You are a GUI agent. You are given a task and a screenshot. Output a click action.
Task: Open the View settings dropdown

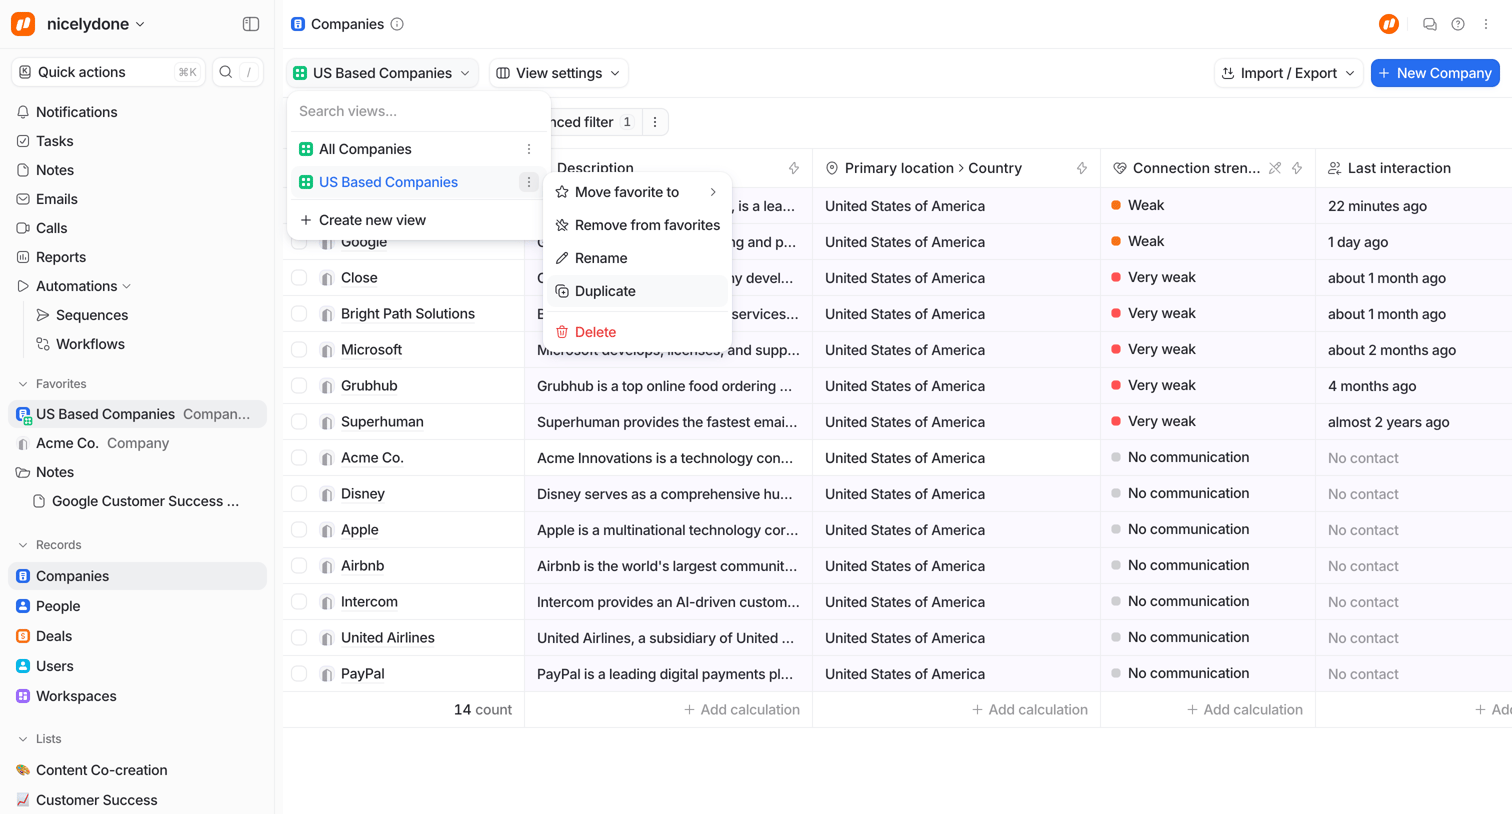click(x=558, y=73)
